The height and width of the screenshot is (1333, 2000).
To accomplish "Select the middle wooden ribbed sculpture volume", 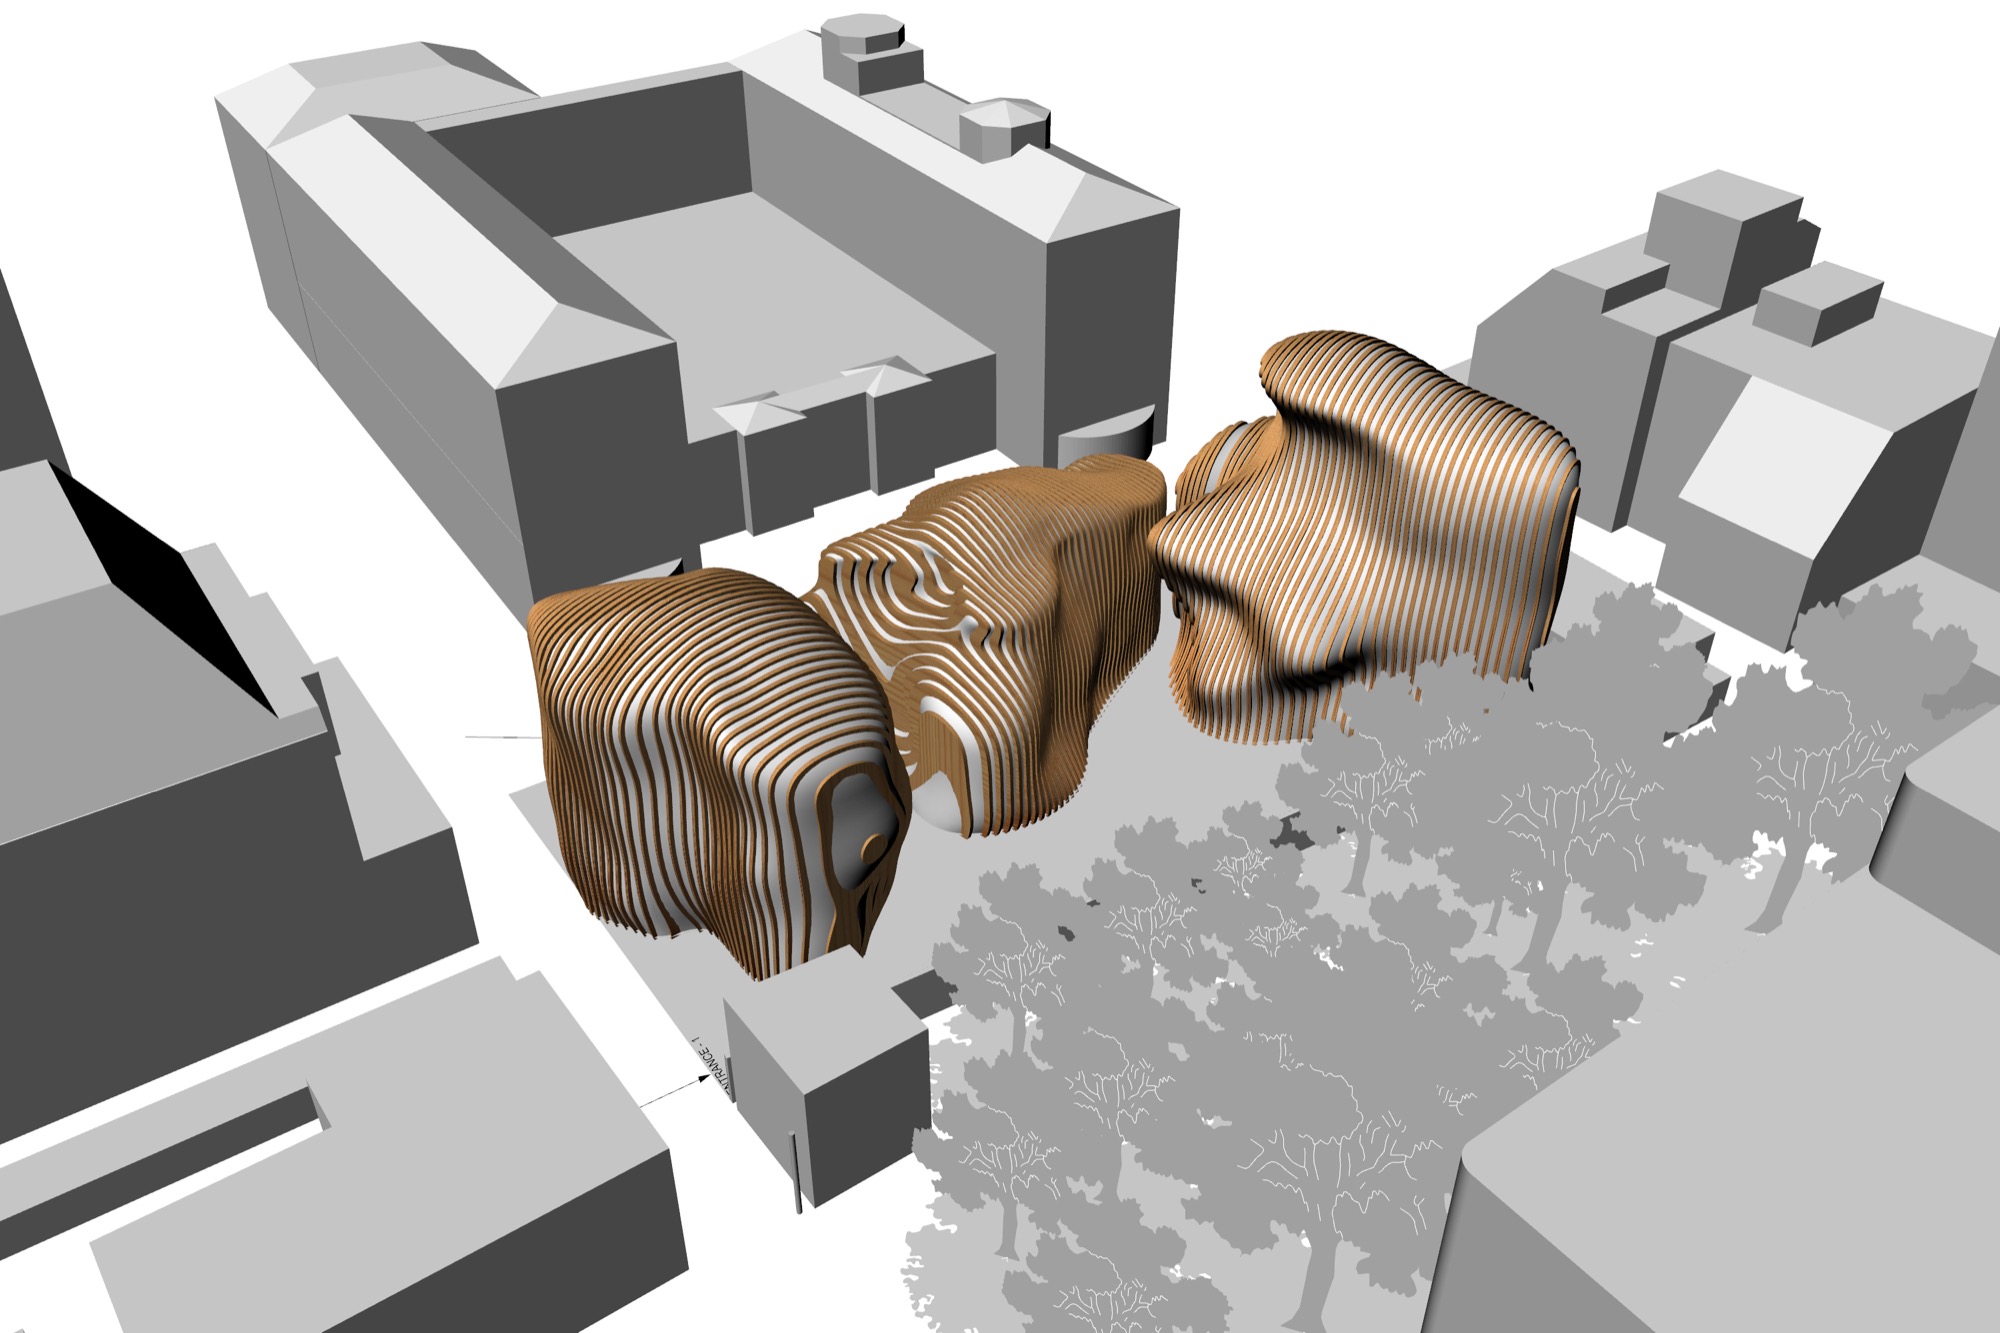I will [x=1010, y=620].
